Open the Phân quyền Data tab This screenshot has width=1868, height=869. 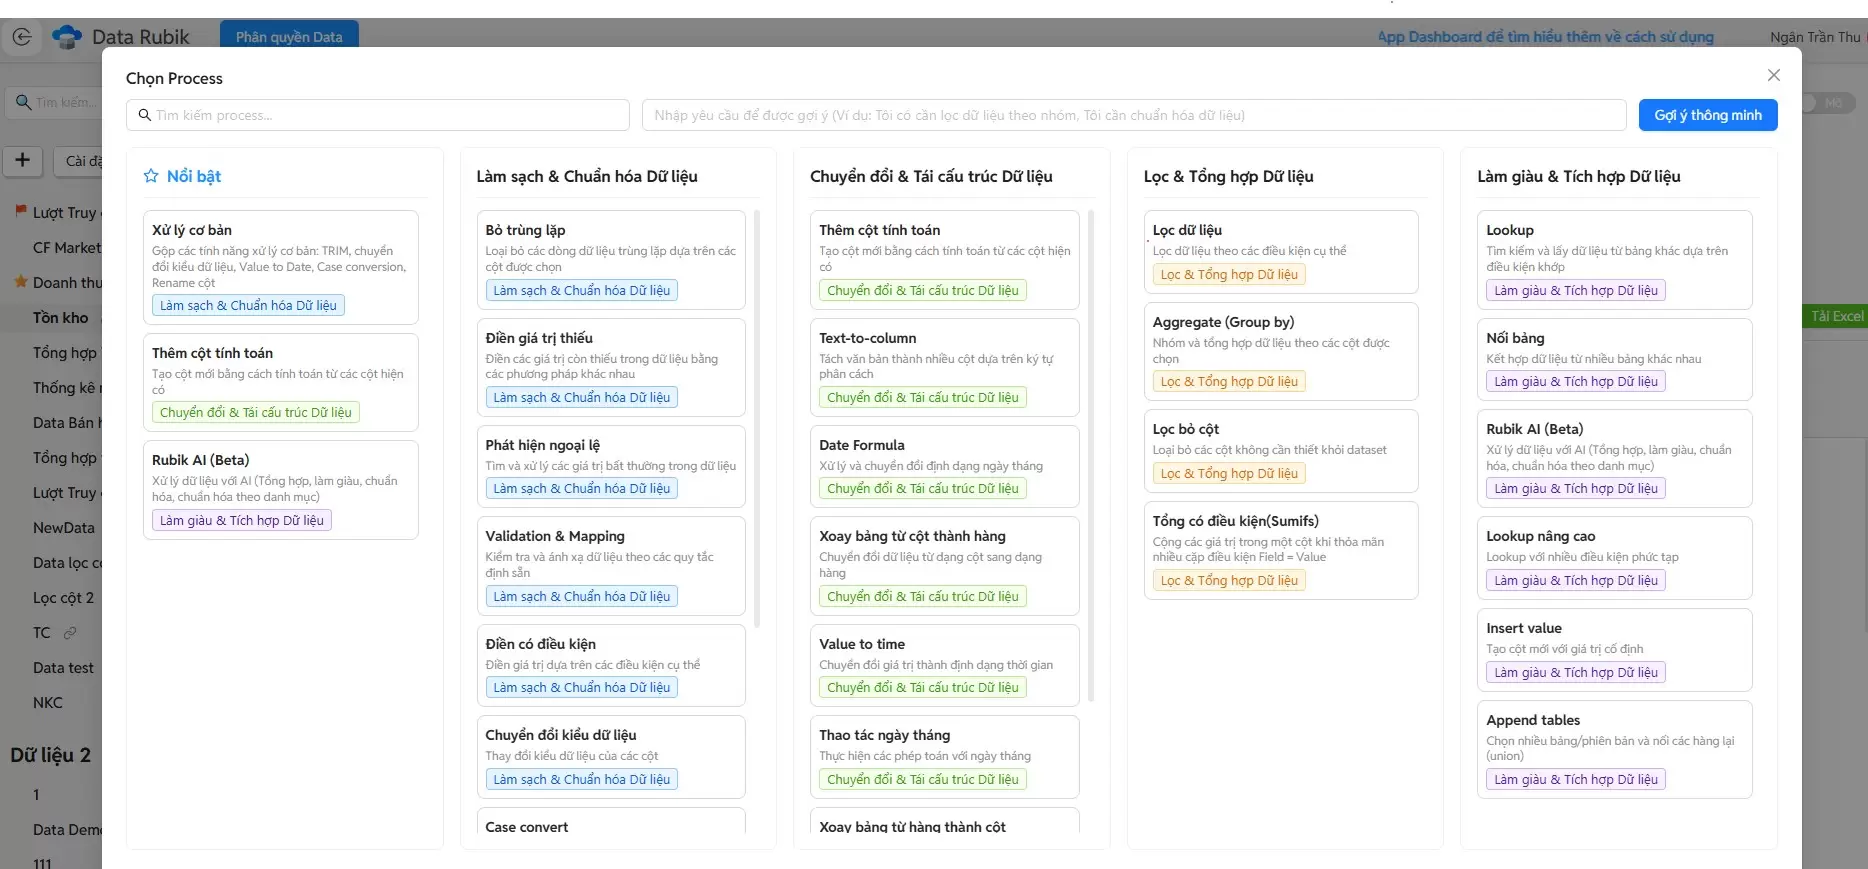pos(289,36)
